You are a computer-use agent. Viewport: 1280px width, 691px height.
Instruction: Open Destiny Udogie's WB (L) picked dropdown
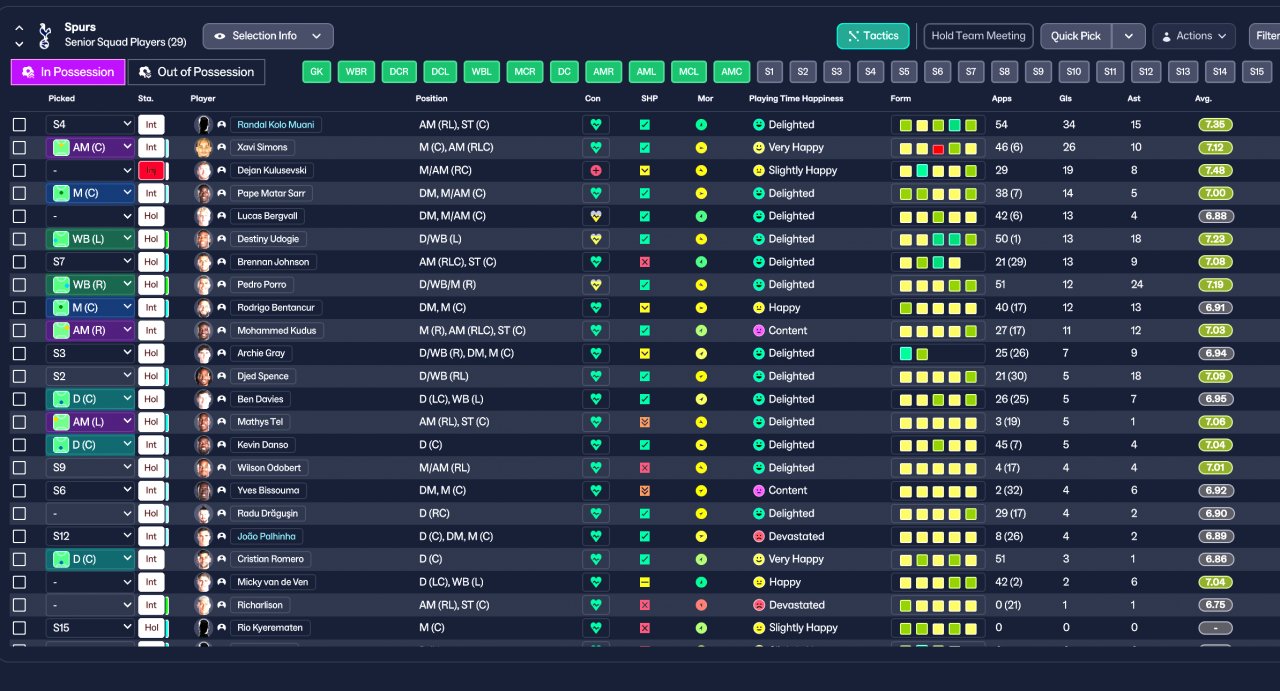[90, 239]
